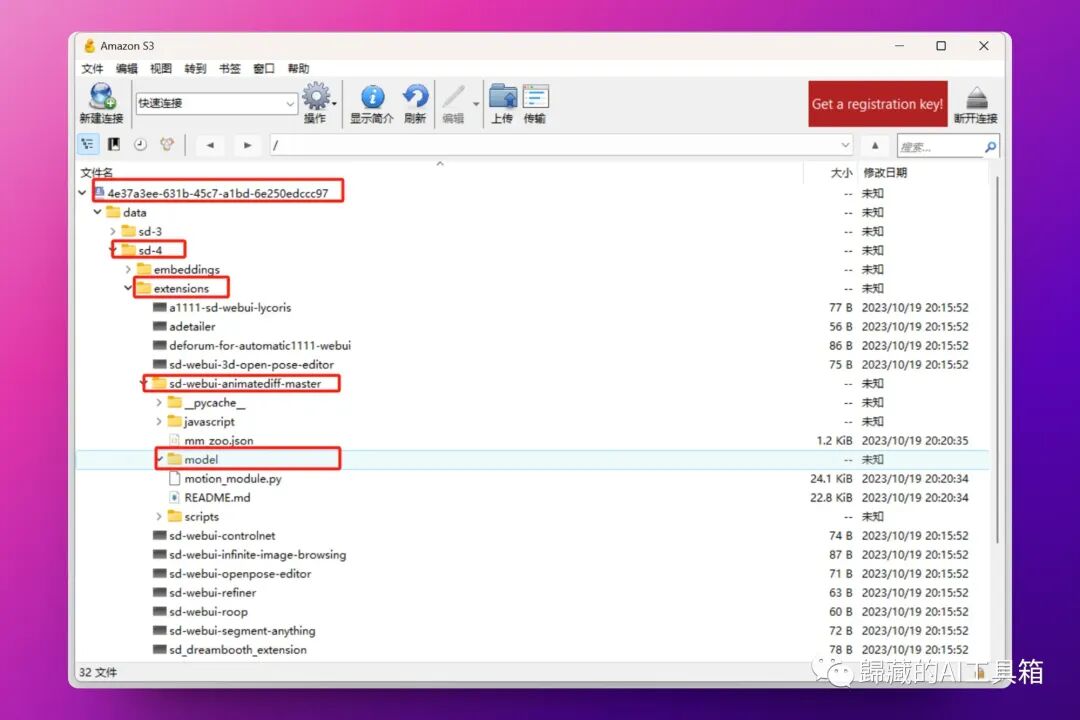Toggle the bookmarks view button
The width and height of the screenshot is (1080, 720).
114,144
